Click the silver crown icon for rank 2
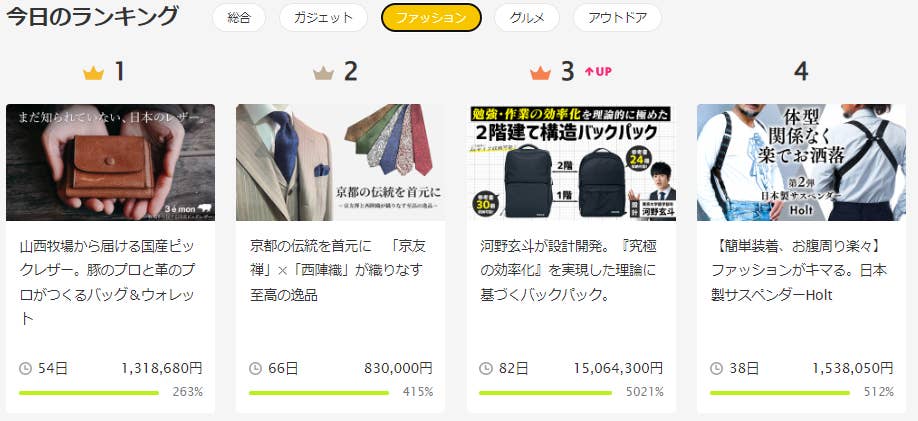This screenshot has width=918, height=421. (323, 73)
